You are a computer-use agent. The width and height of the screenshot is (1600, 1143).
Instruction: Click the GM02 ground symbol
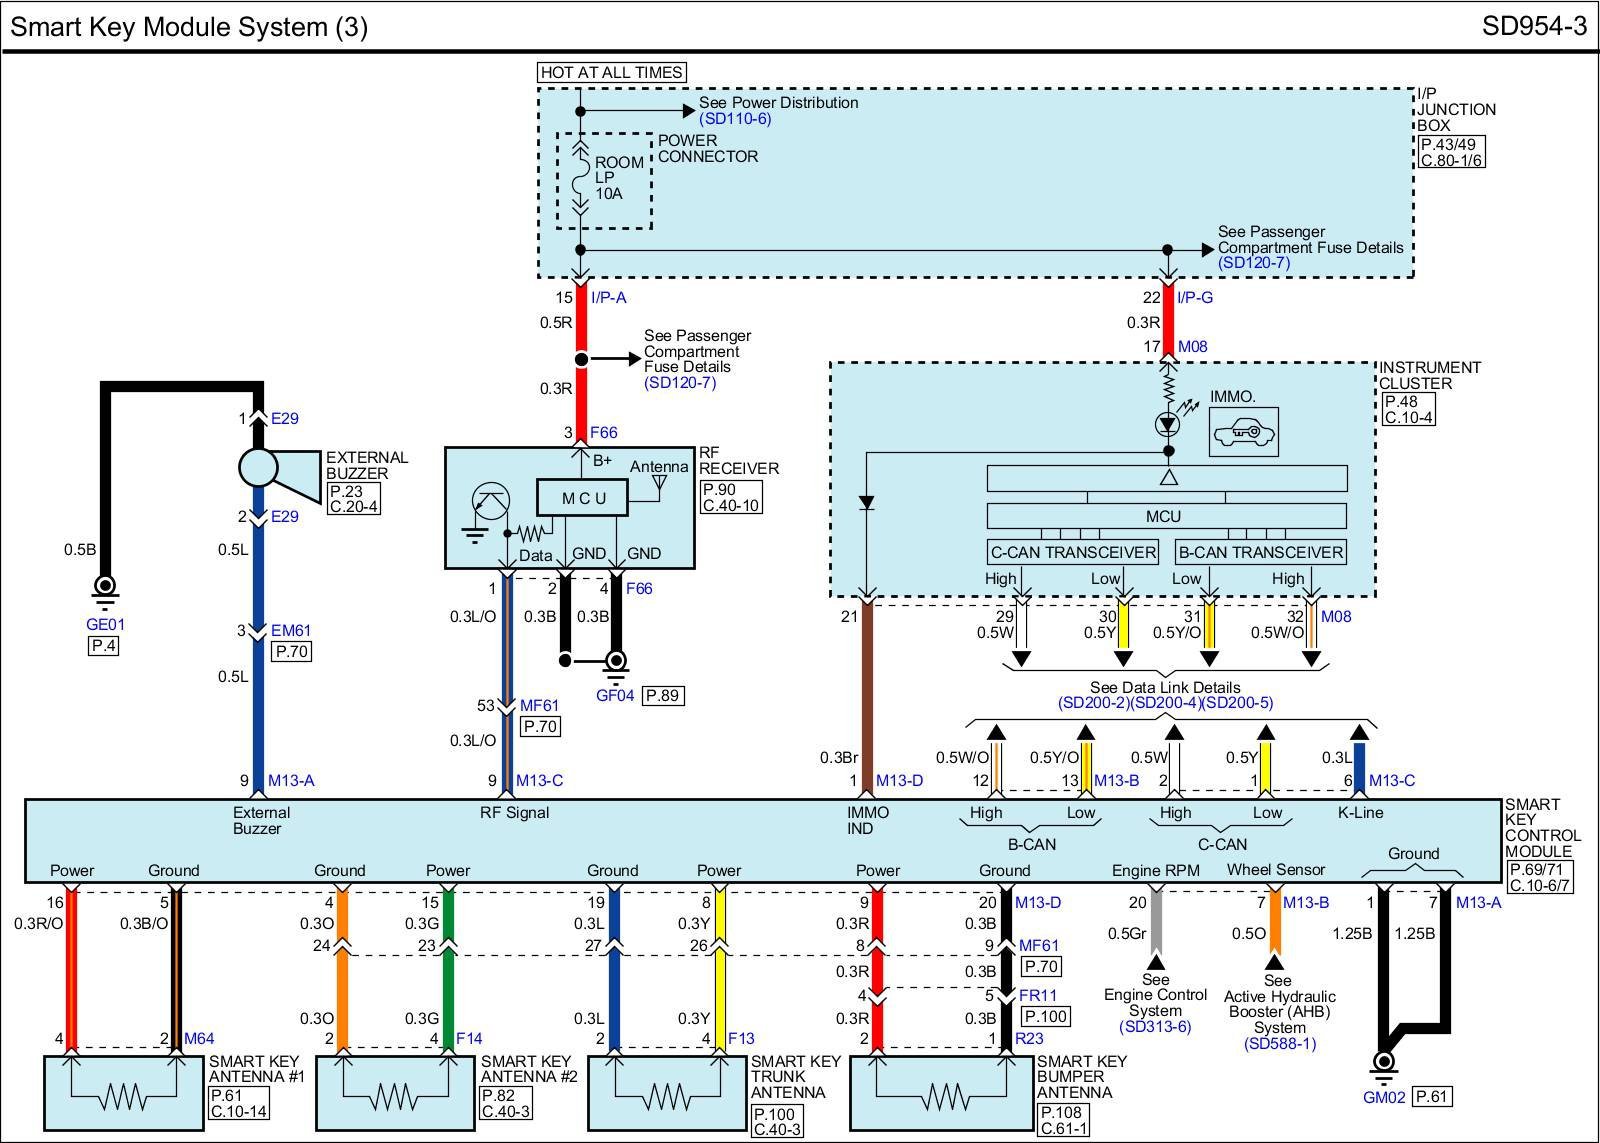point(1384,1064)
